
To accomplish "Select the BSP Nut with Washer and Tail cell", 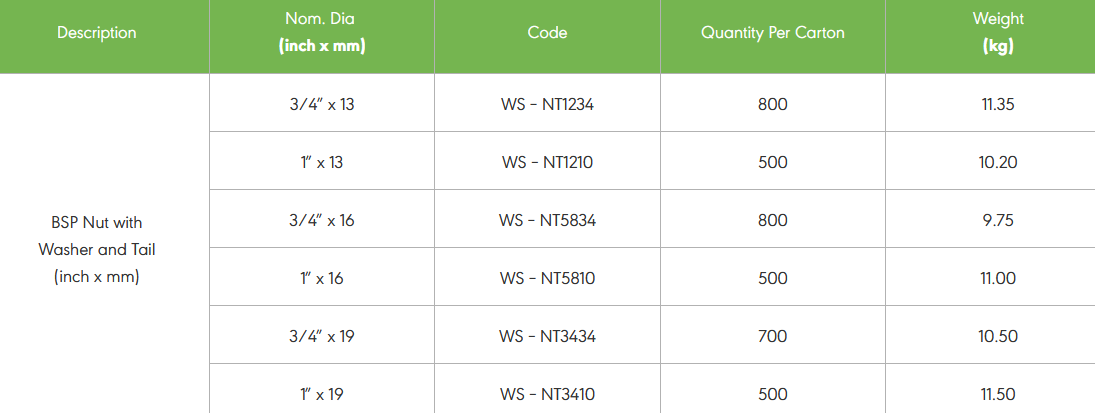I will tap(97, 249).
